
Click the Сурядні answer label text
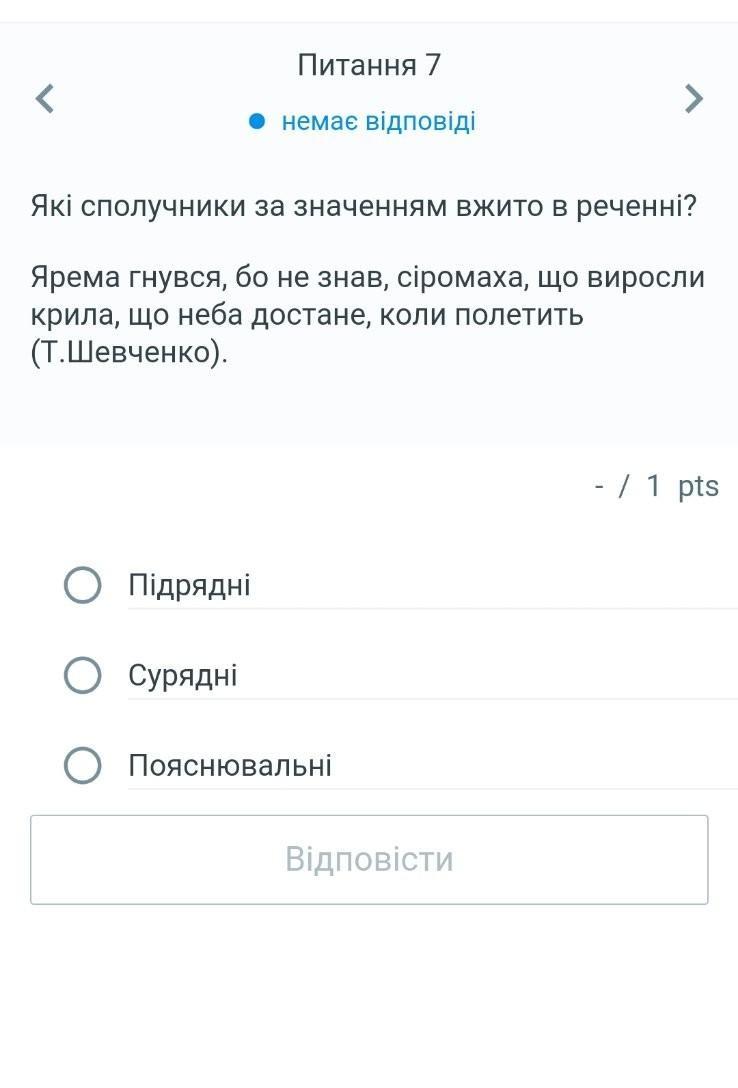click(x=182, y=676)
